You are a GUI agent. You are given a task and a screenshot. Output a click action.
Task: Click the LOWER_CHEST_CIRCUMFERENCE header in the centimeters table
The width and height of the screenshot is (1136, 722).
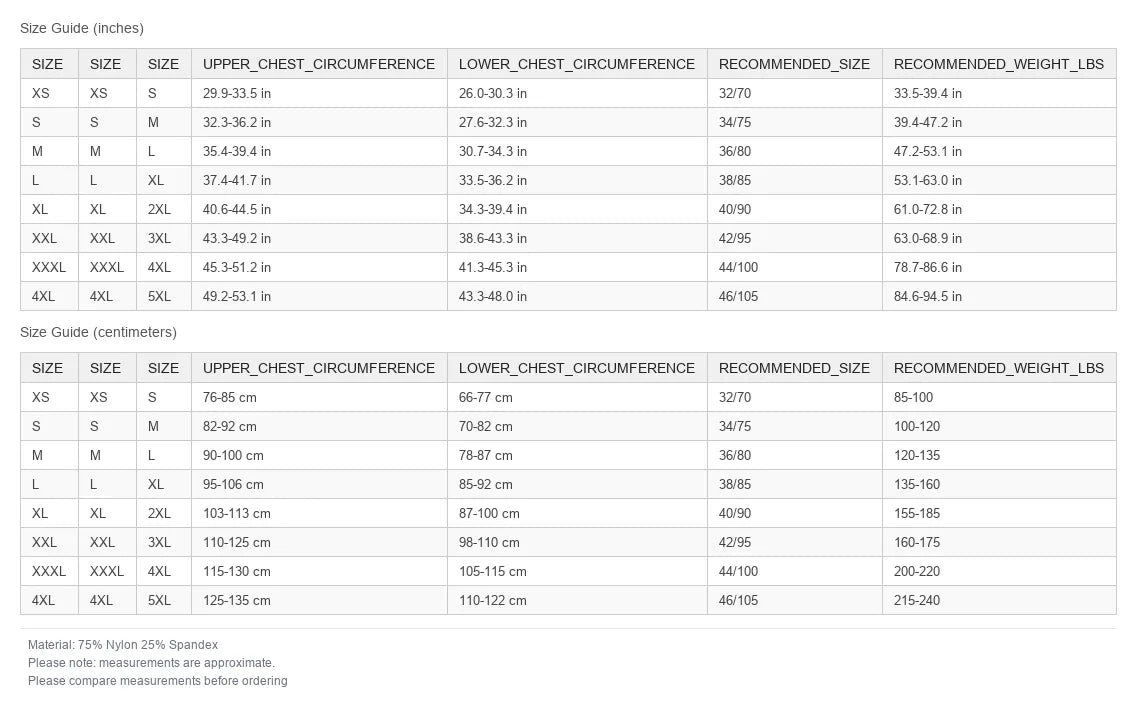[x=577, y=368]
